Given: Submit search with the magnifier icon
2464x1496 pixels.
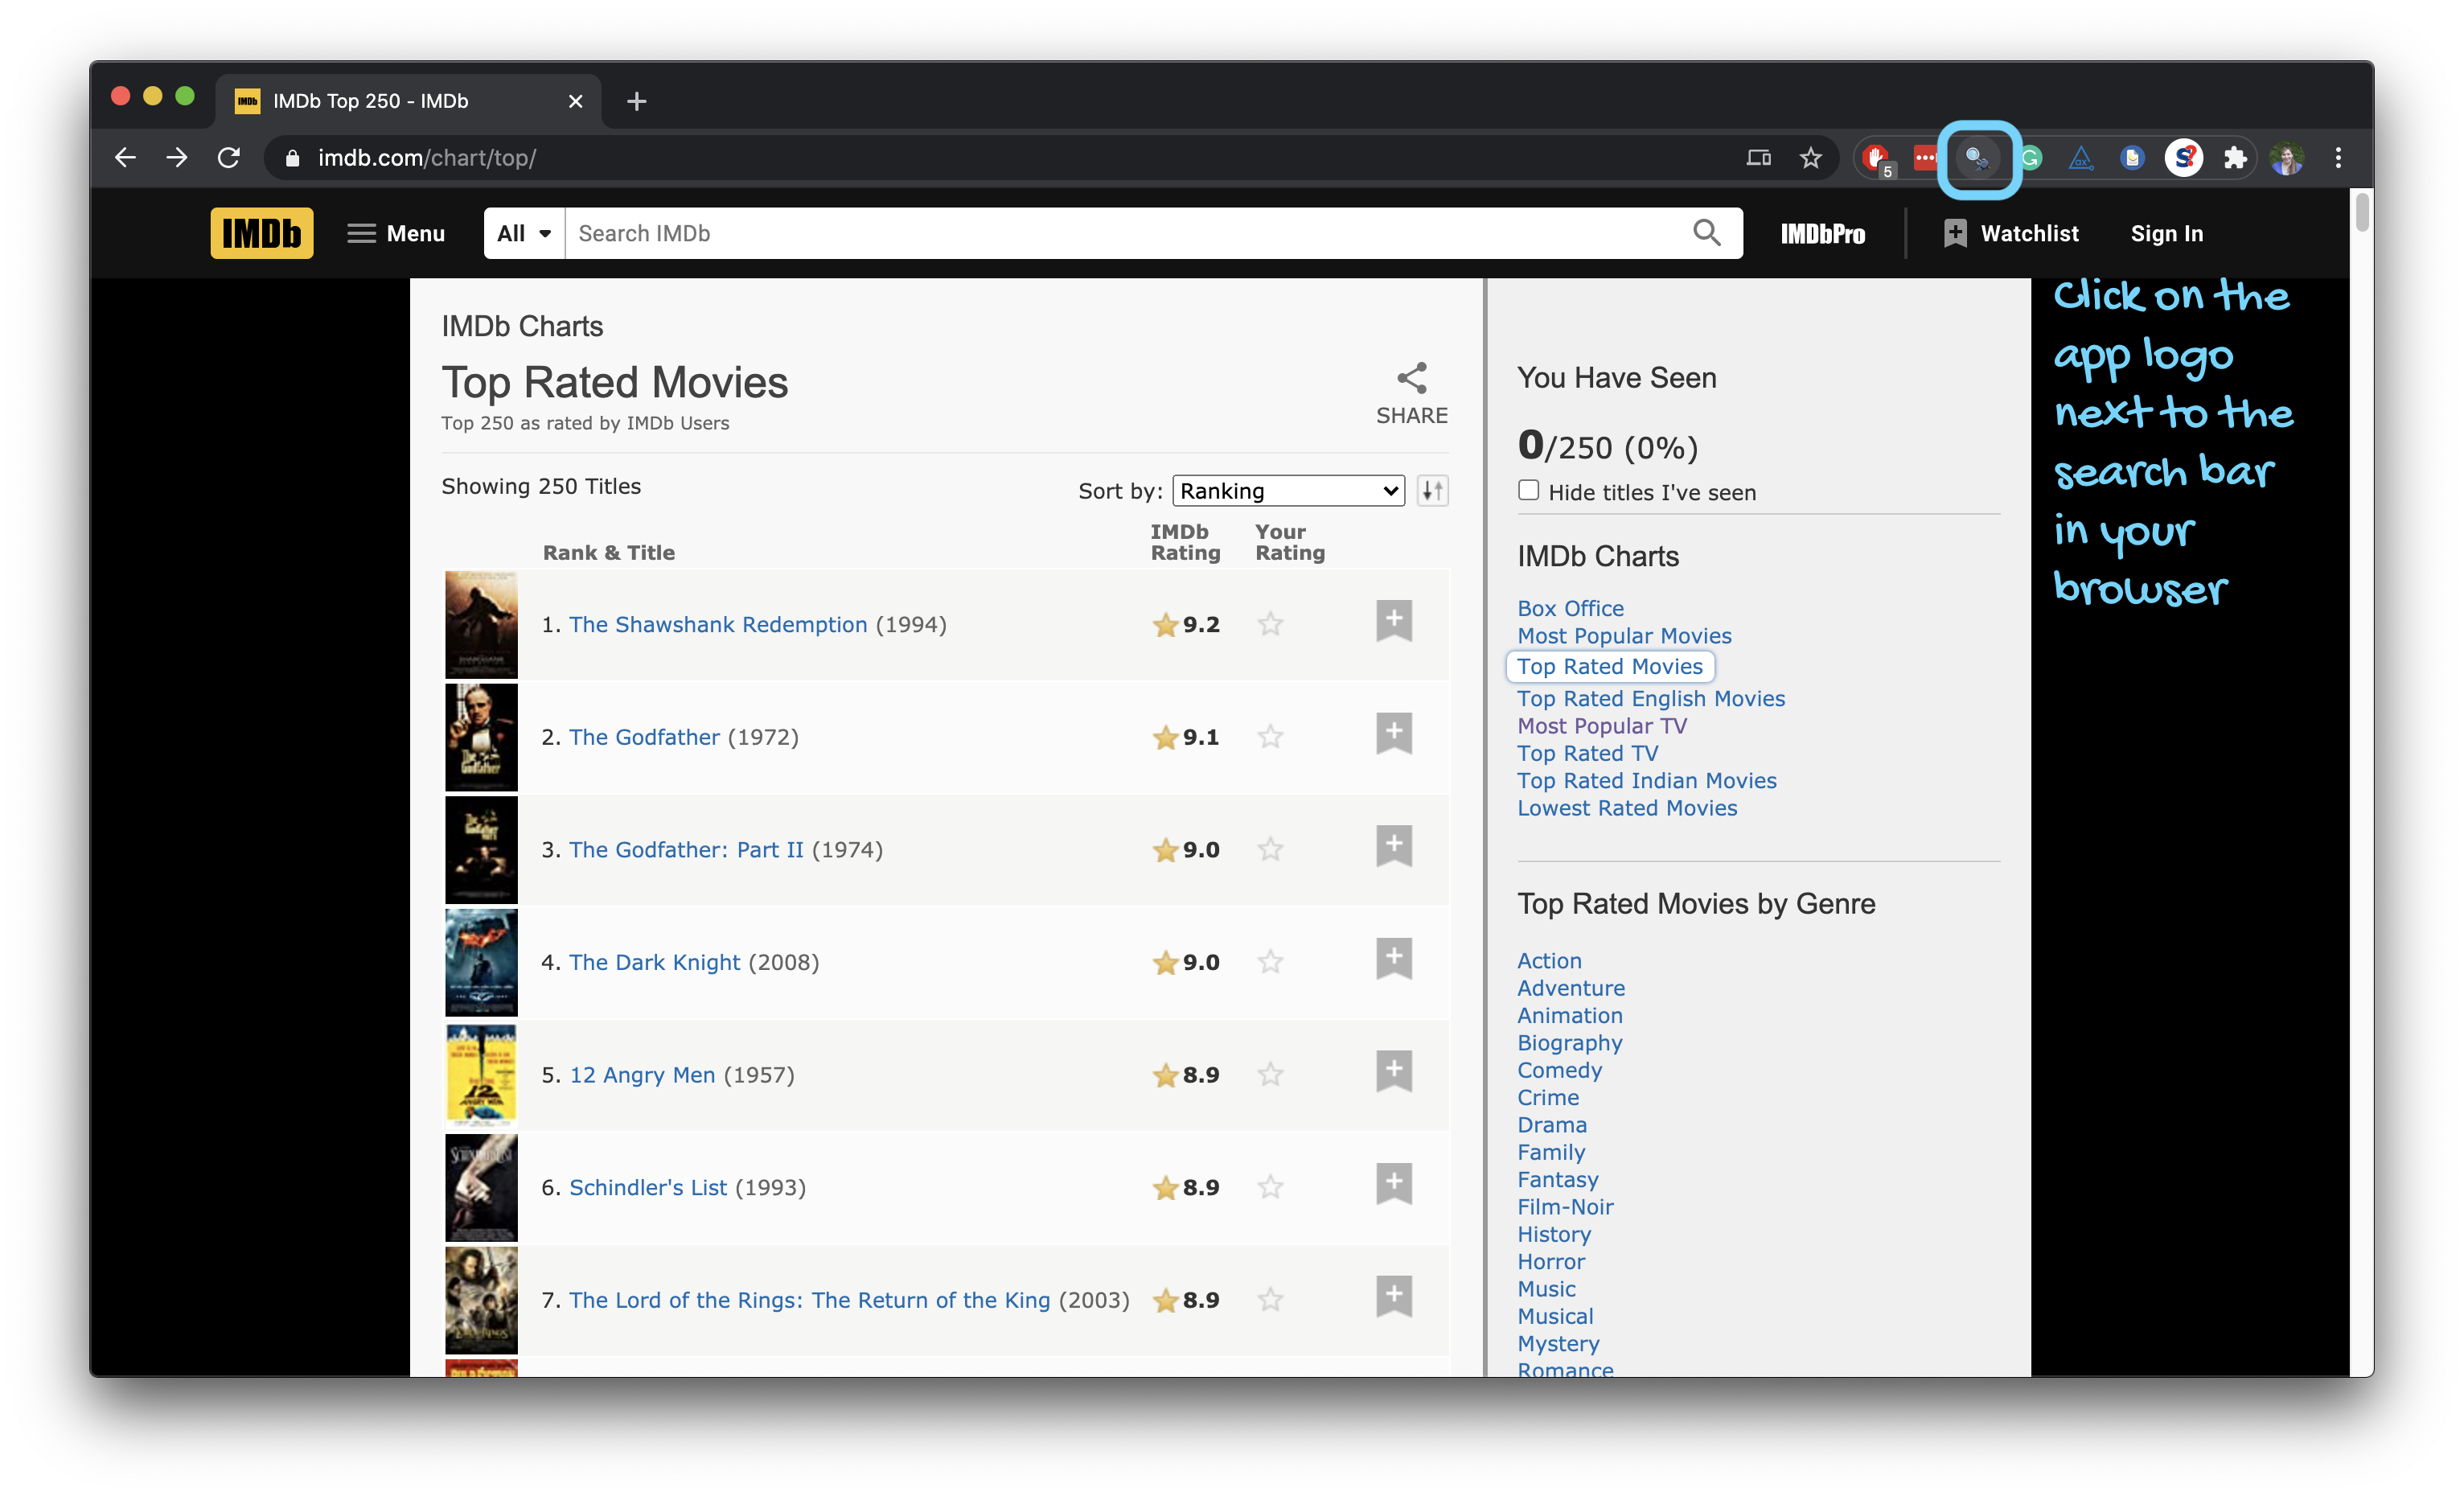Looking at the screenshot, I should [1707, 233].
